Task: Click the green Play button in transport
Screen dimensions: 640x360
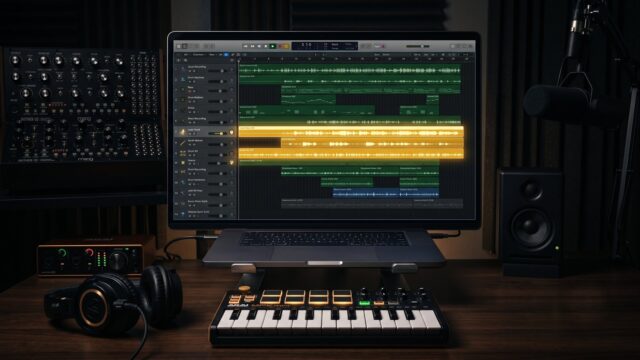Action: click(273, 46)
